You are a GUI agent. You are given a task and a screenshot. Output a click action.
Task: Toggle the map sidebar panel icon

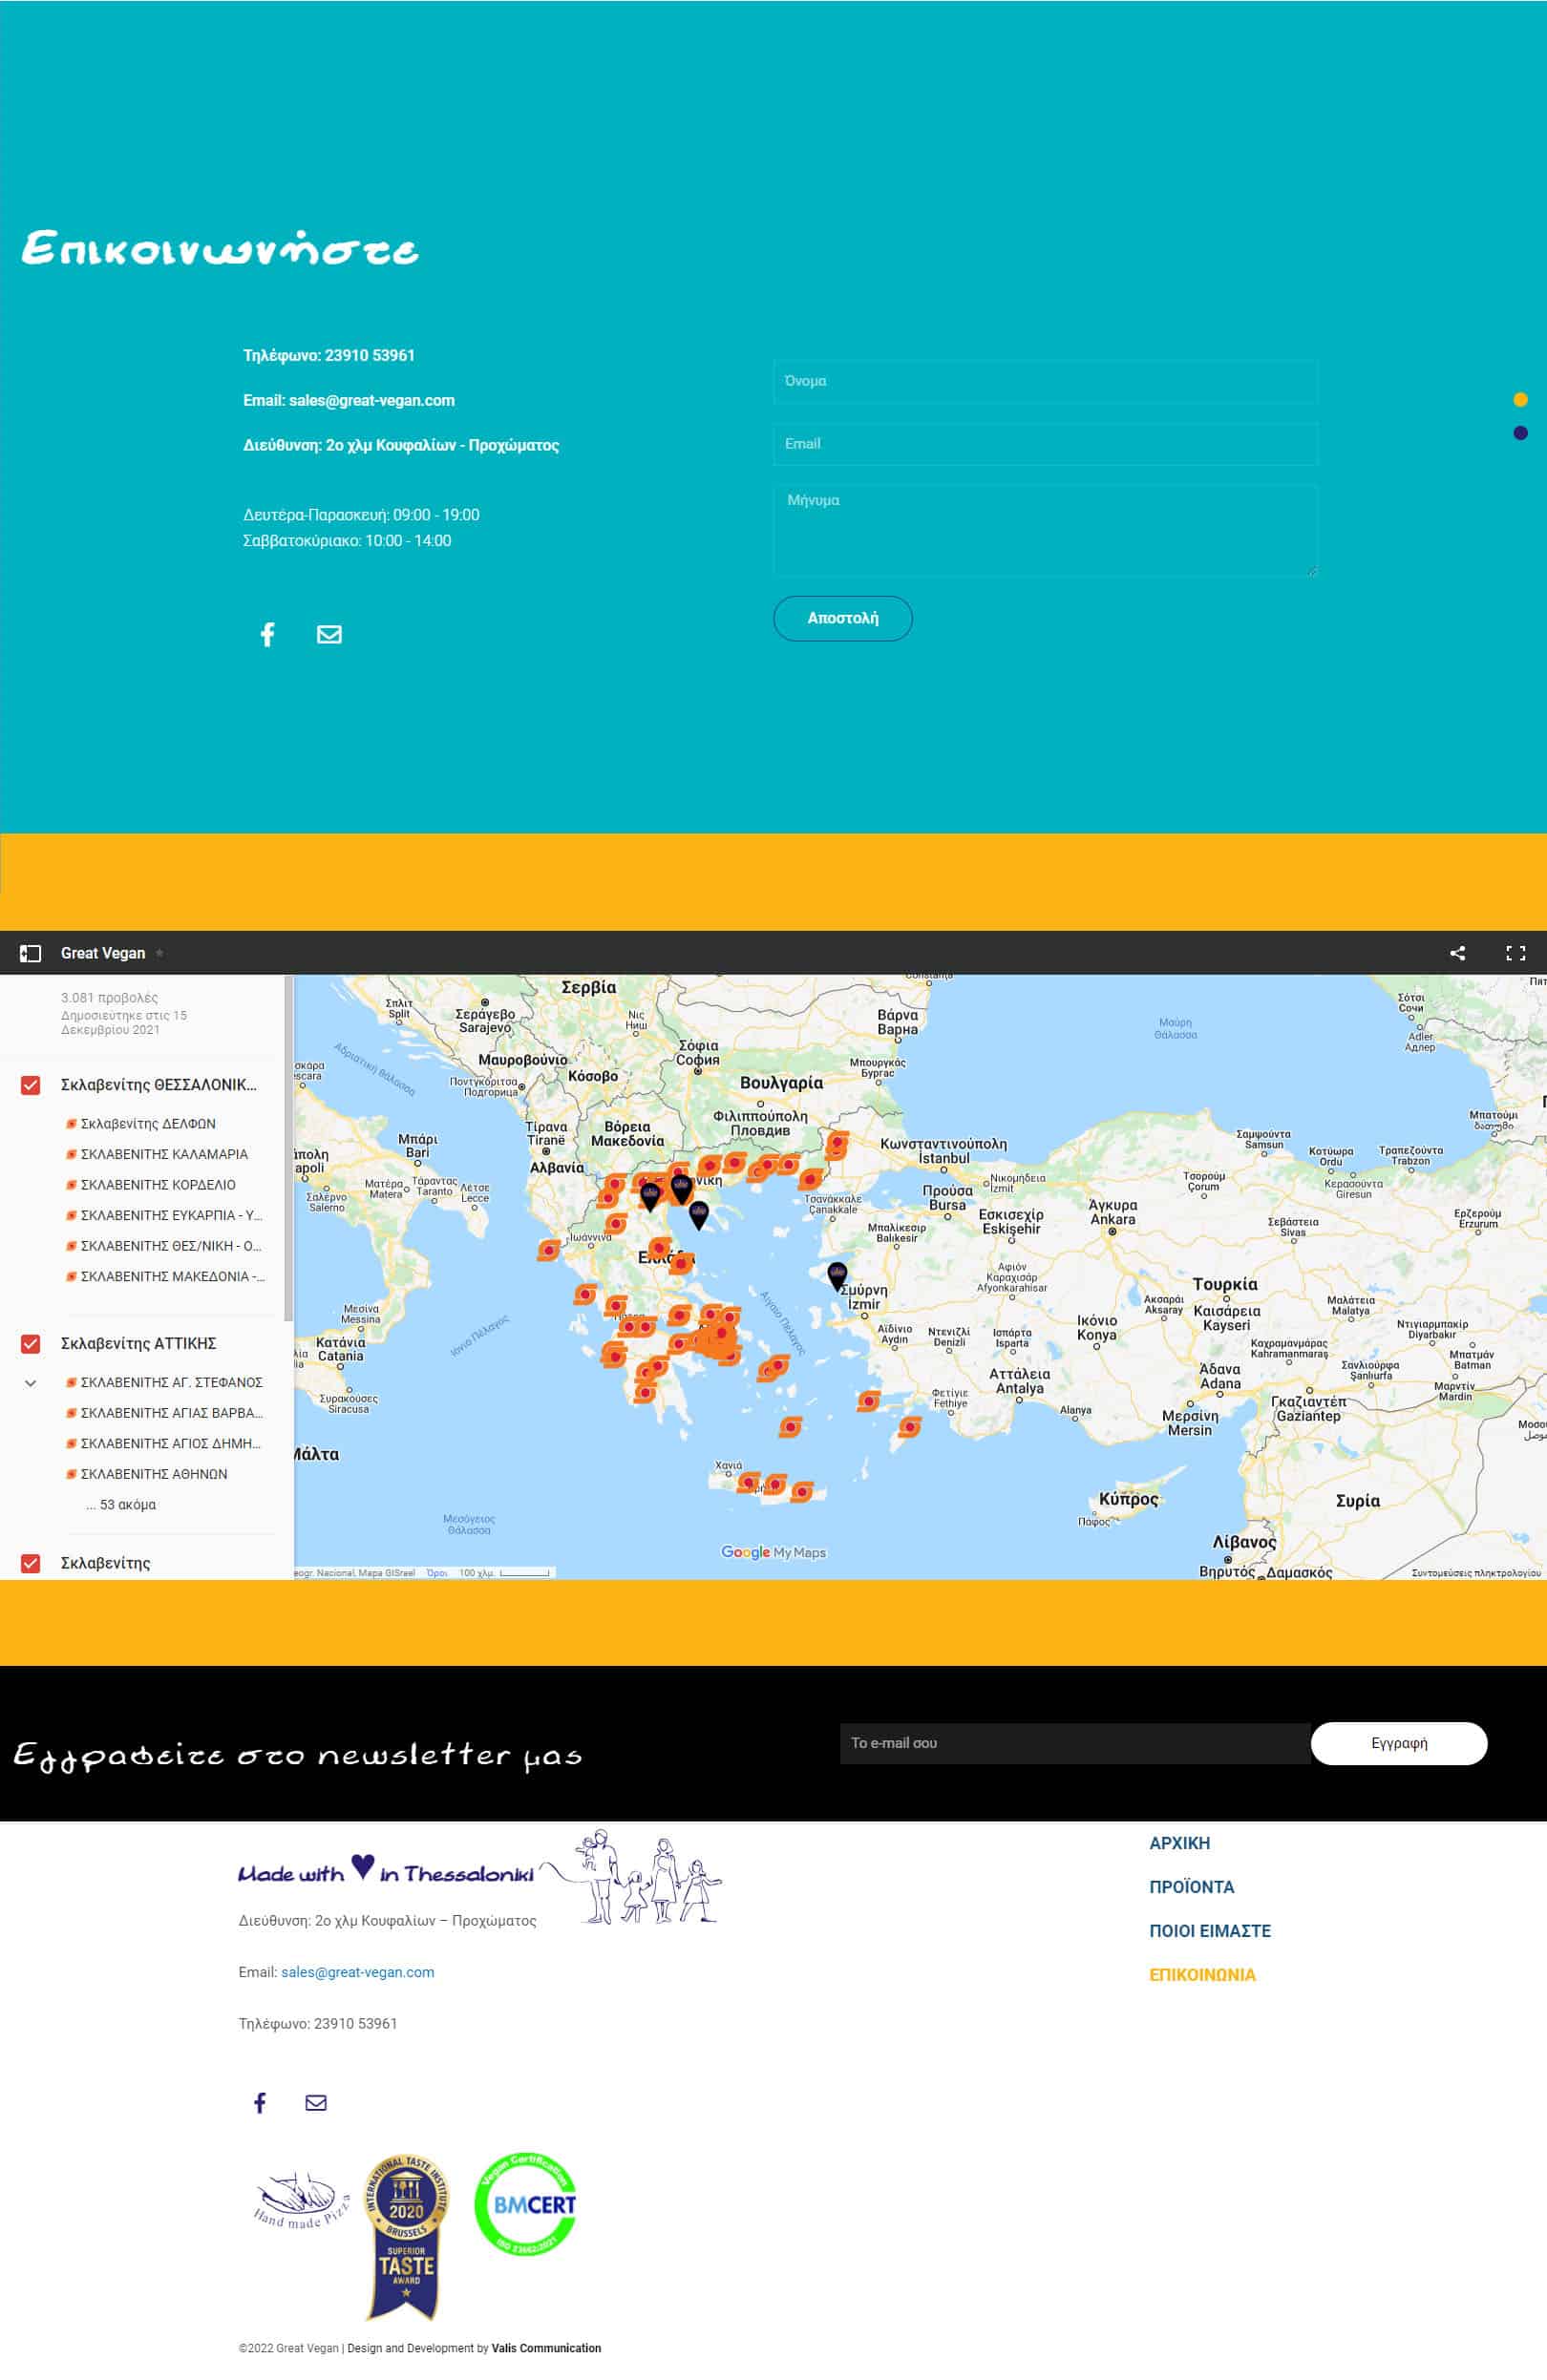[x=30, y=953]
